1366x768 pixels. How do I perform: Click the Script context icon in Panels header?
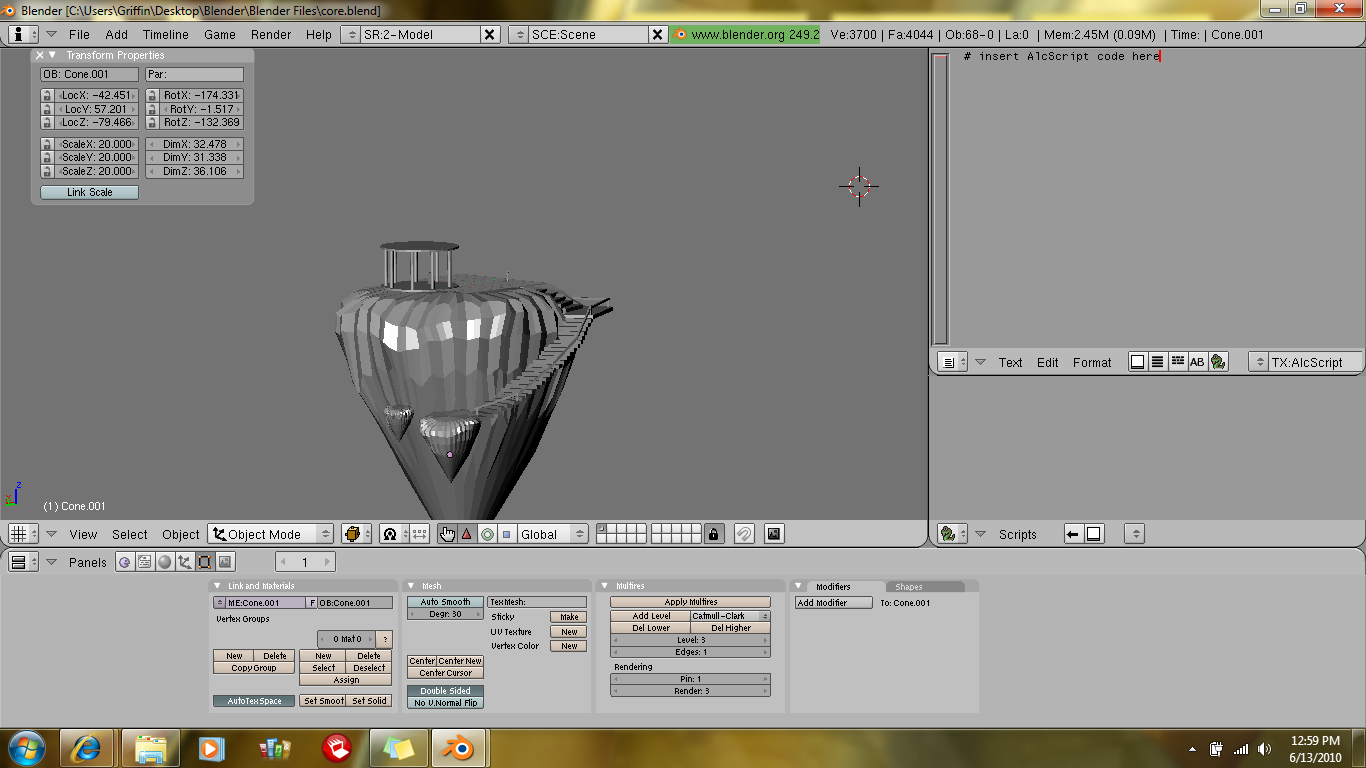[x=145, y=562]
